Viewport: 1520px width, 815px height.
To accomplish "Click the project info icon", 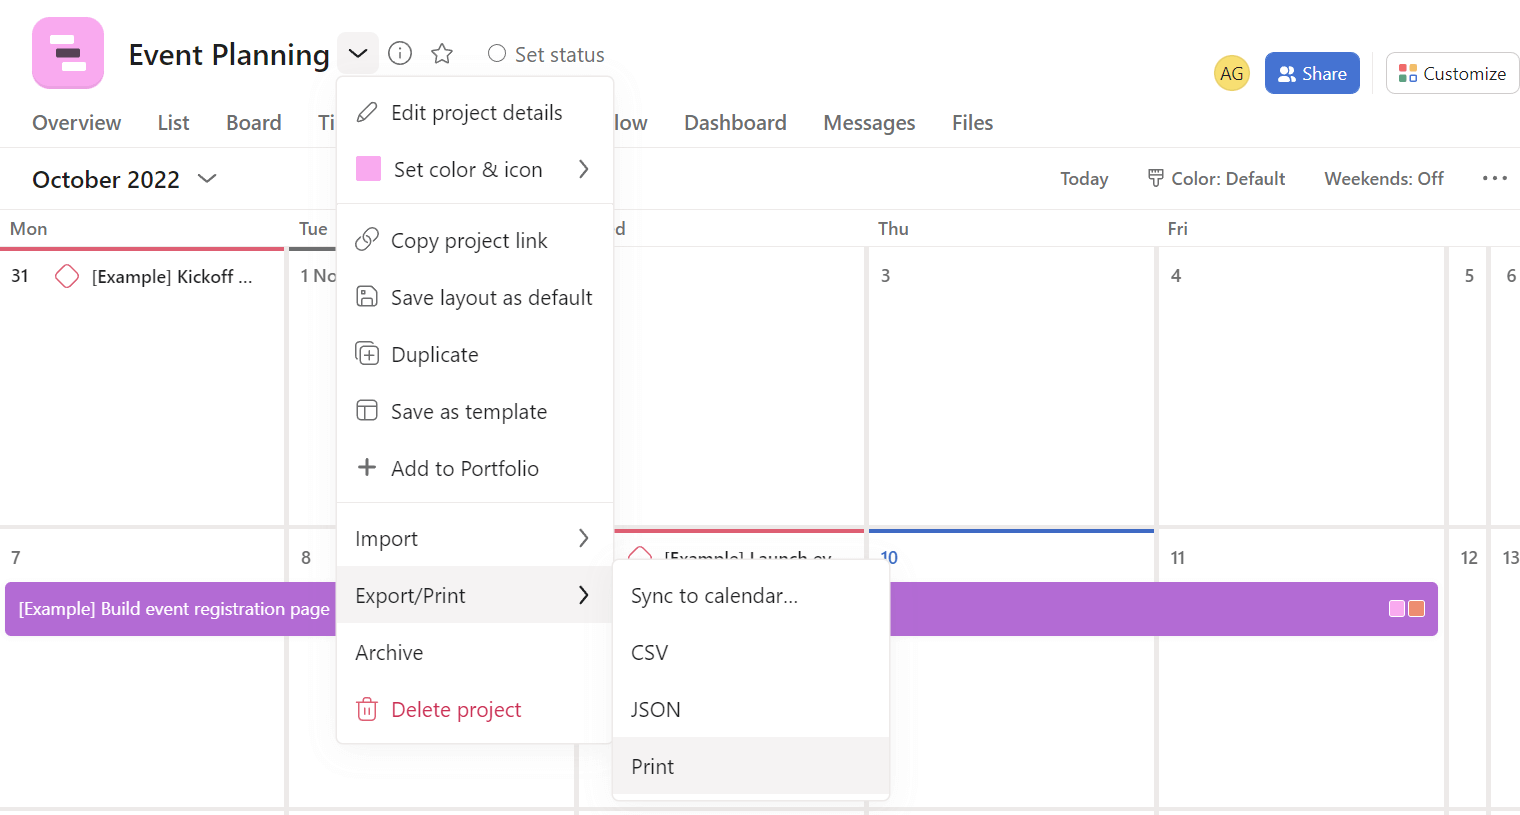I will (x=400, y=54).
